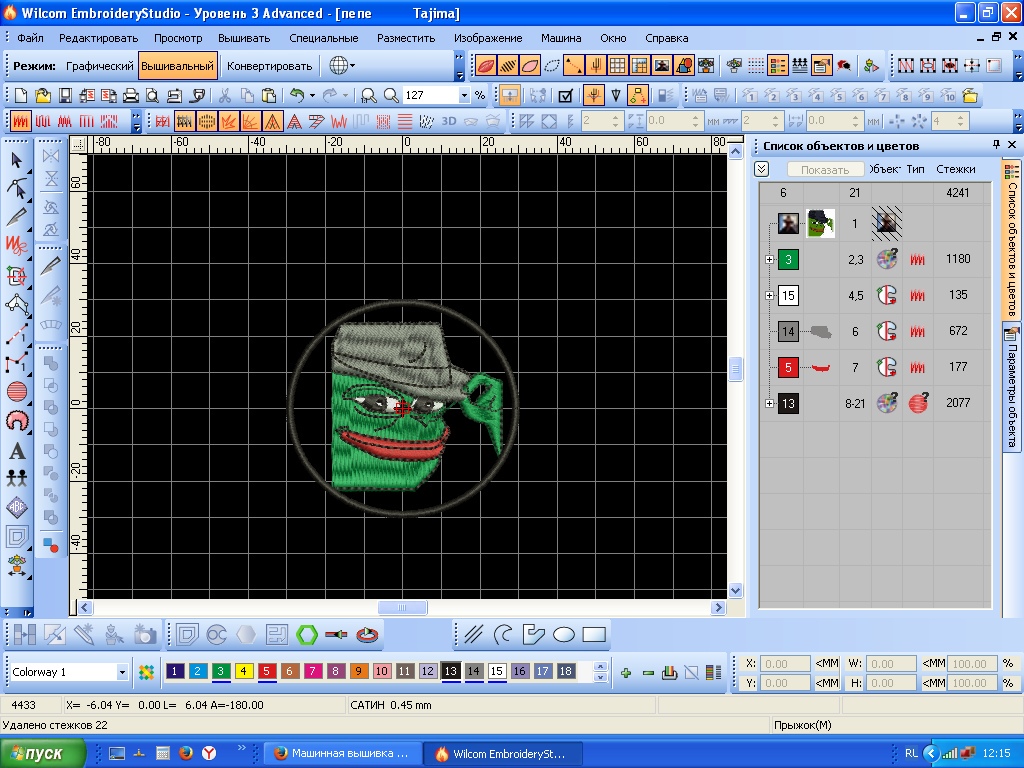Image resolution: width=1024 pixels, height=768 pixels.
Task: Open a design with the folder icon
Action: 43,96
